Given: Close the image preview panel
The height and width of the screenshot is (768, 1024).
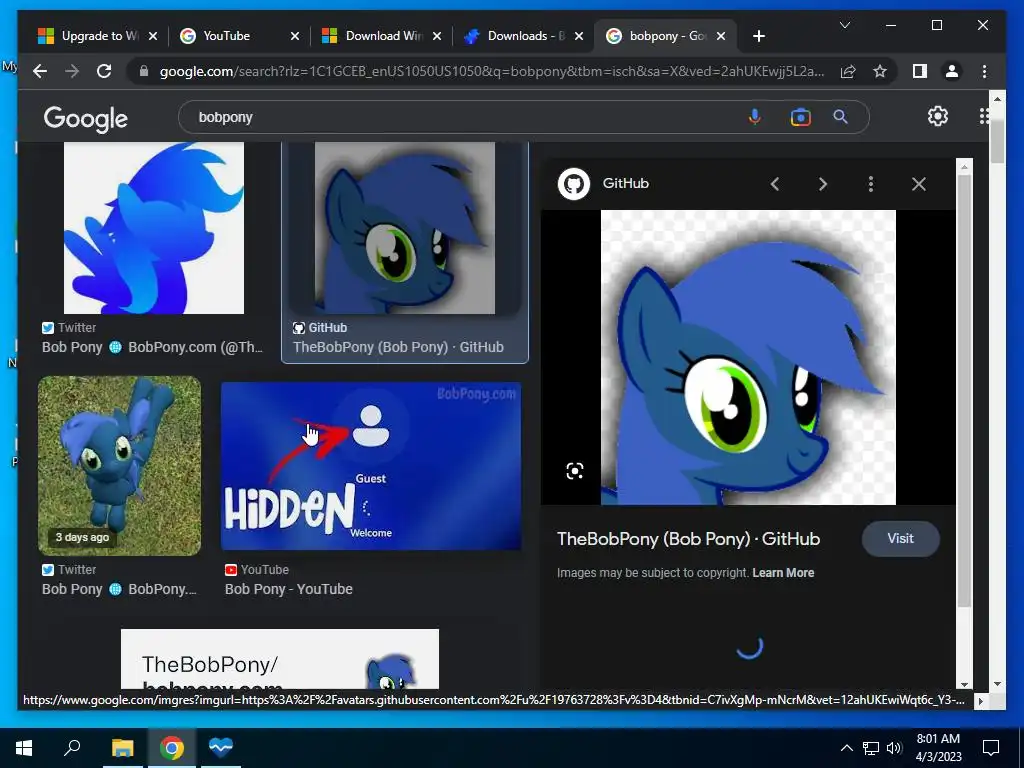Looking at the screenshot, I should click(919, 184).
